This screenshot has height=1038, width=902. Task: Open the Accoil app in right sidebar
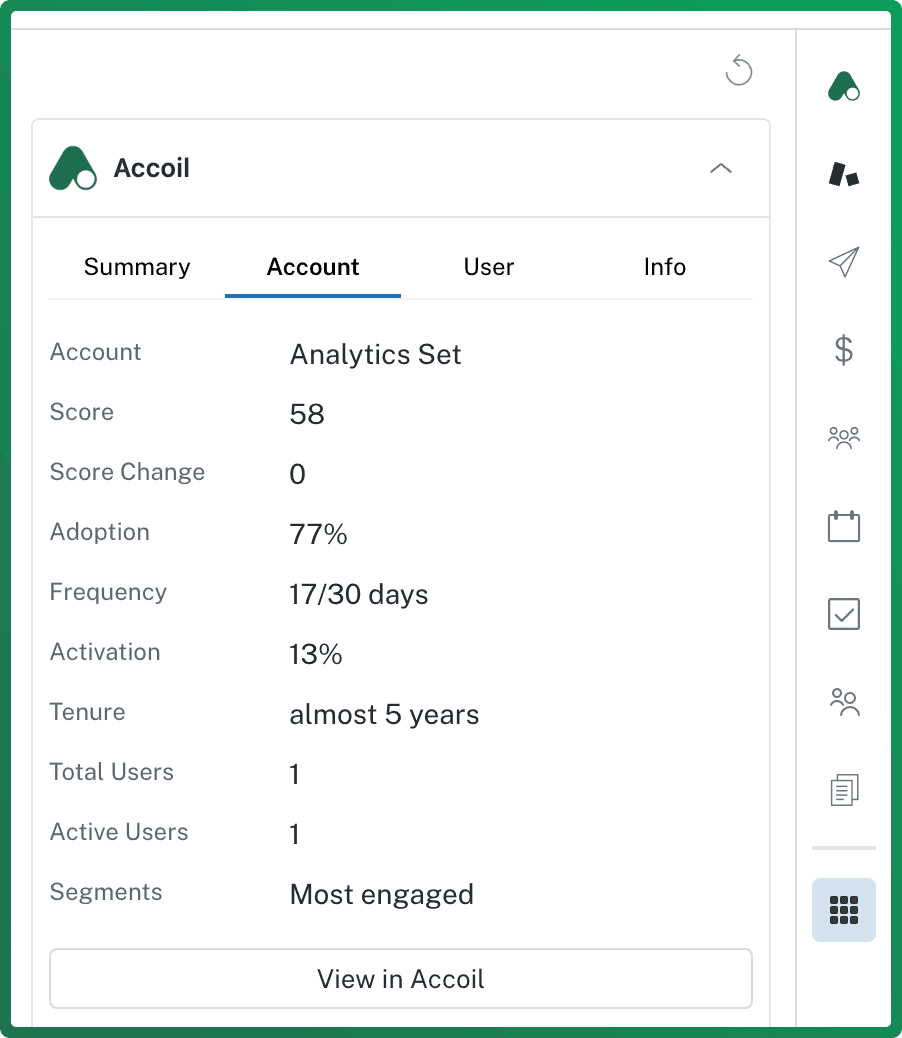844,86
